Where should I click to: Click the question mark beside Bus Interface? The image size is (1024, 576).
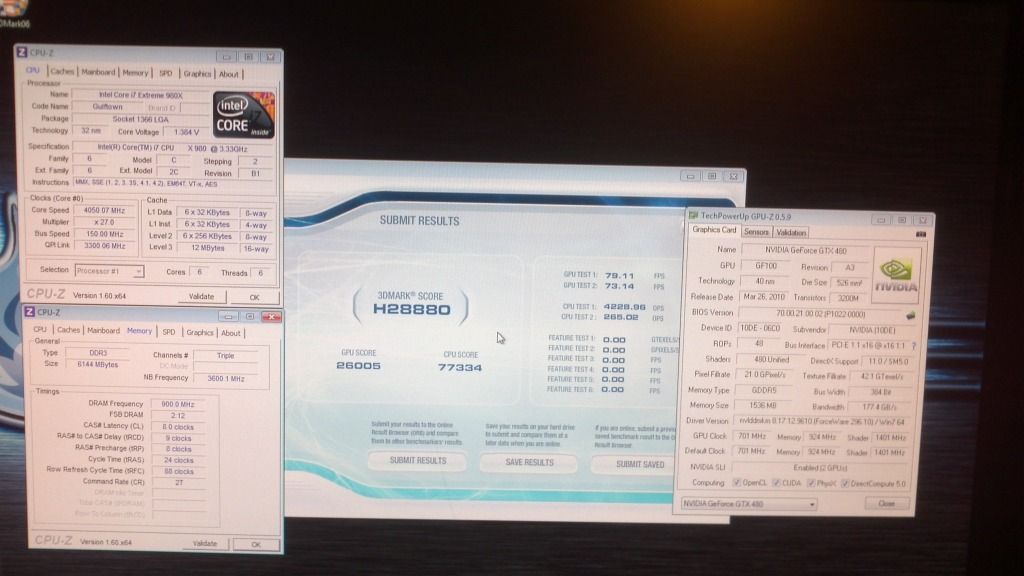[913, 345]
